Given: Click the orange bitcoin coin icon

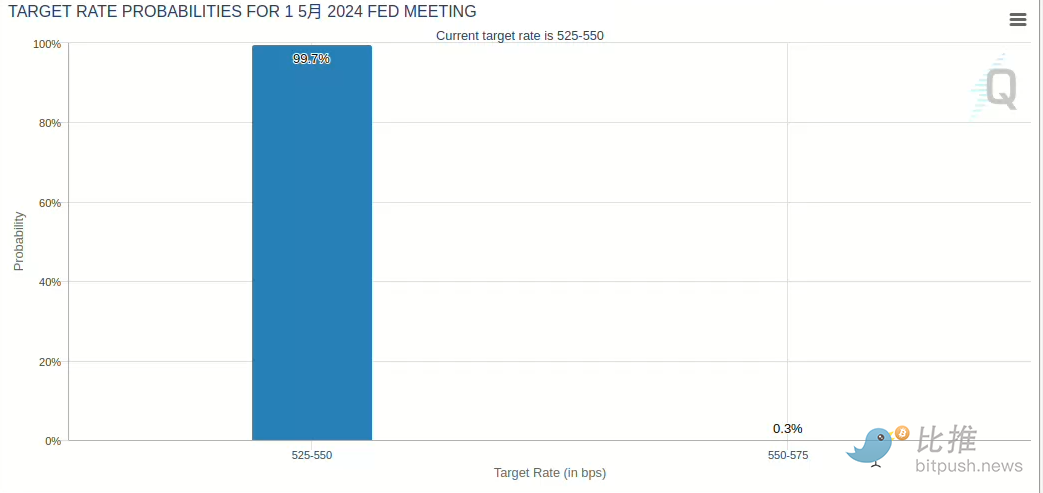Looking at the screenshot, I should click(902, 433).
